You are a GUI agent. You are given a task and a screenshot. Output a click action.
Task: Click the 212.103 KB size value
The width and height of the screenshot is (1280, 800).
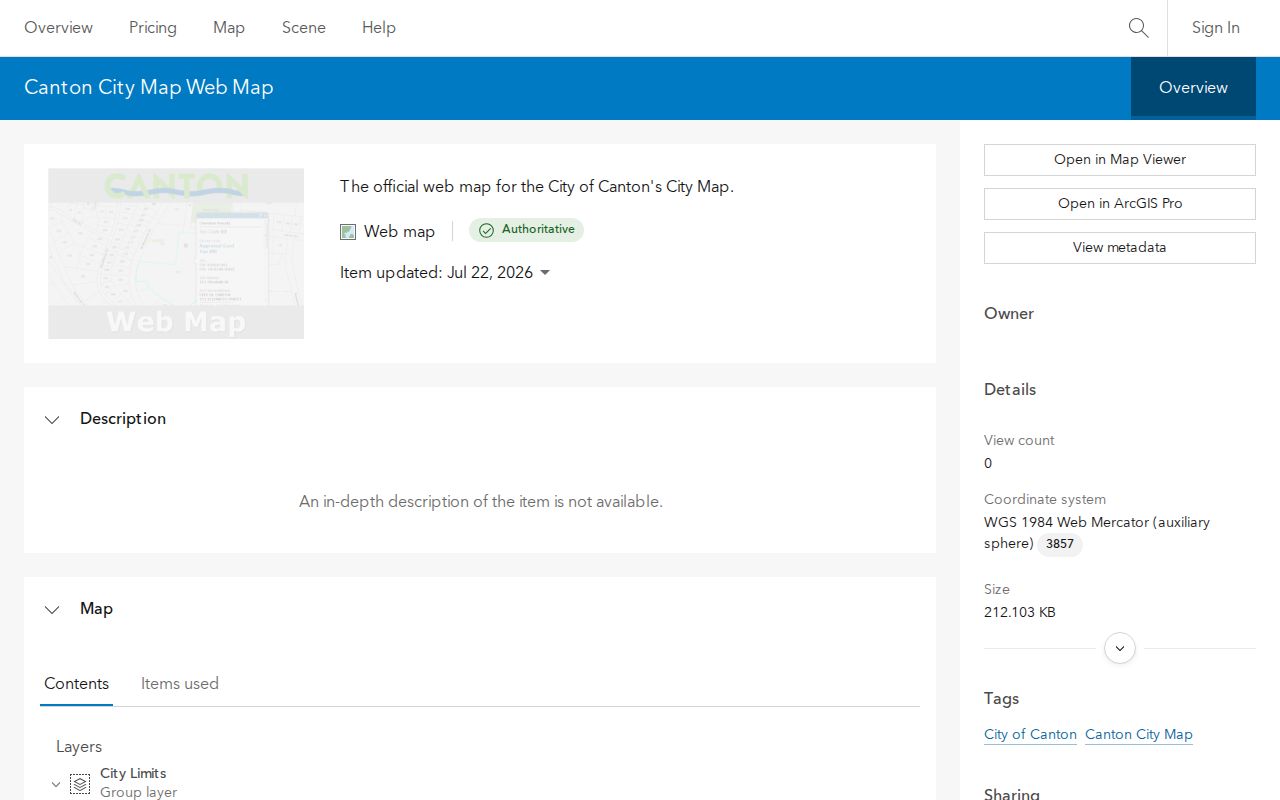click(1020, 612)
